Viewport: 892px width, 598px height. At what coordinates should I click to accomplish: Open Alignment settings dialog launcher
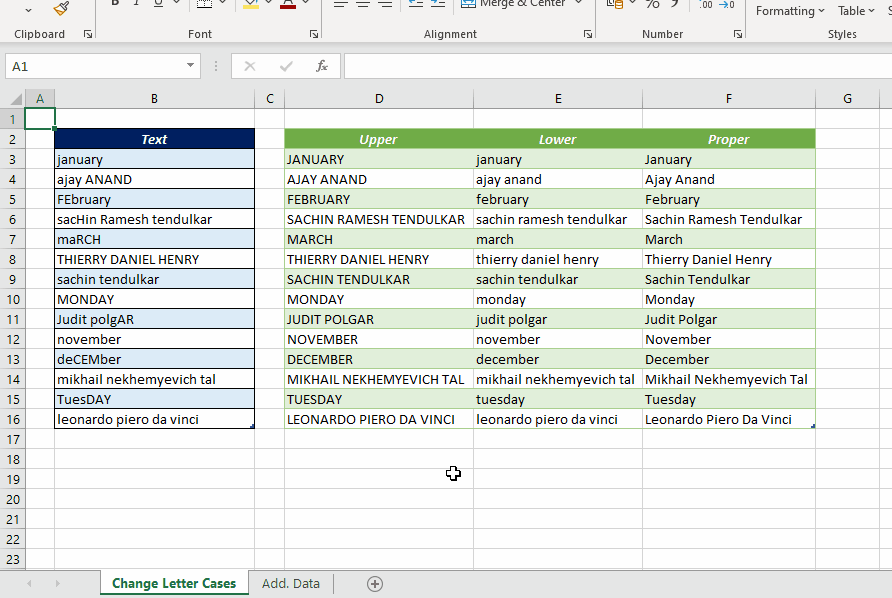(588, 34)
